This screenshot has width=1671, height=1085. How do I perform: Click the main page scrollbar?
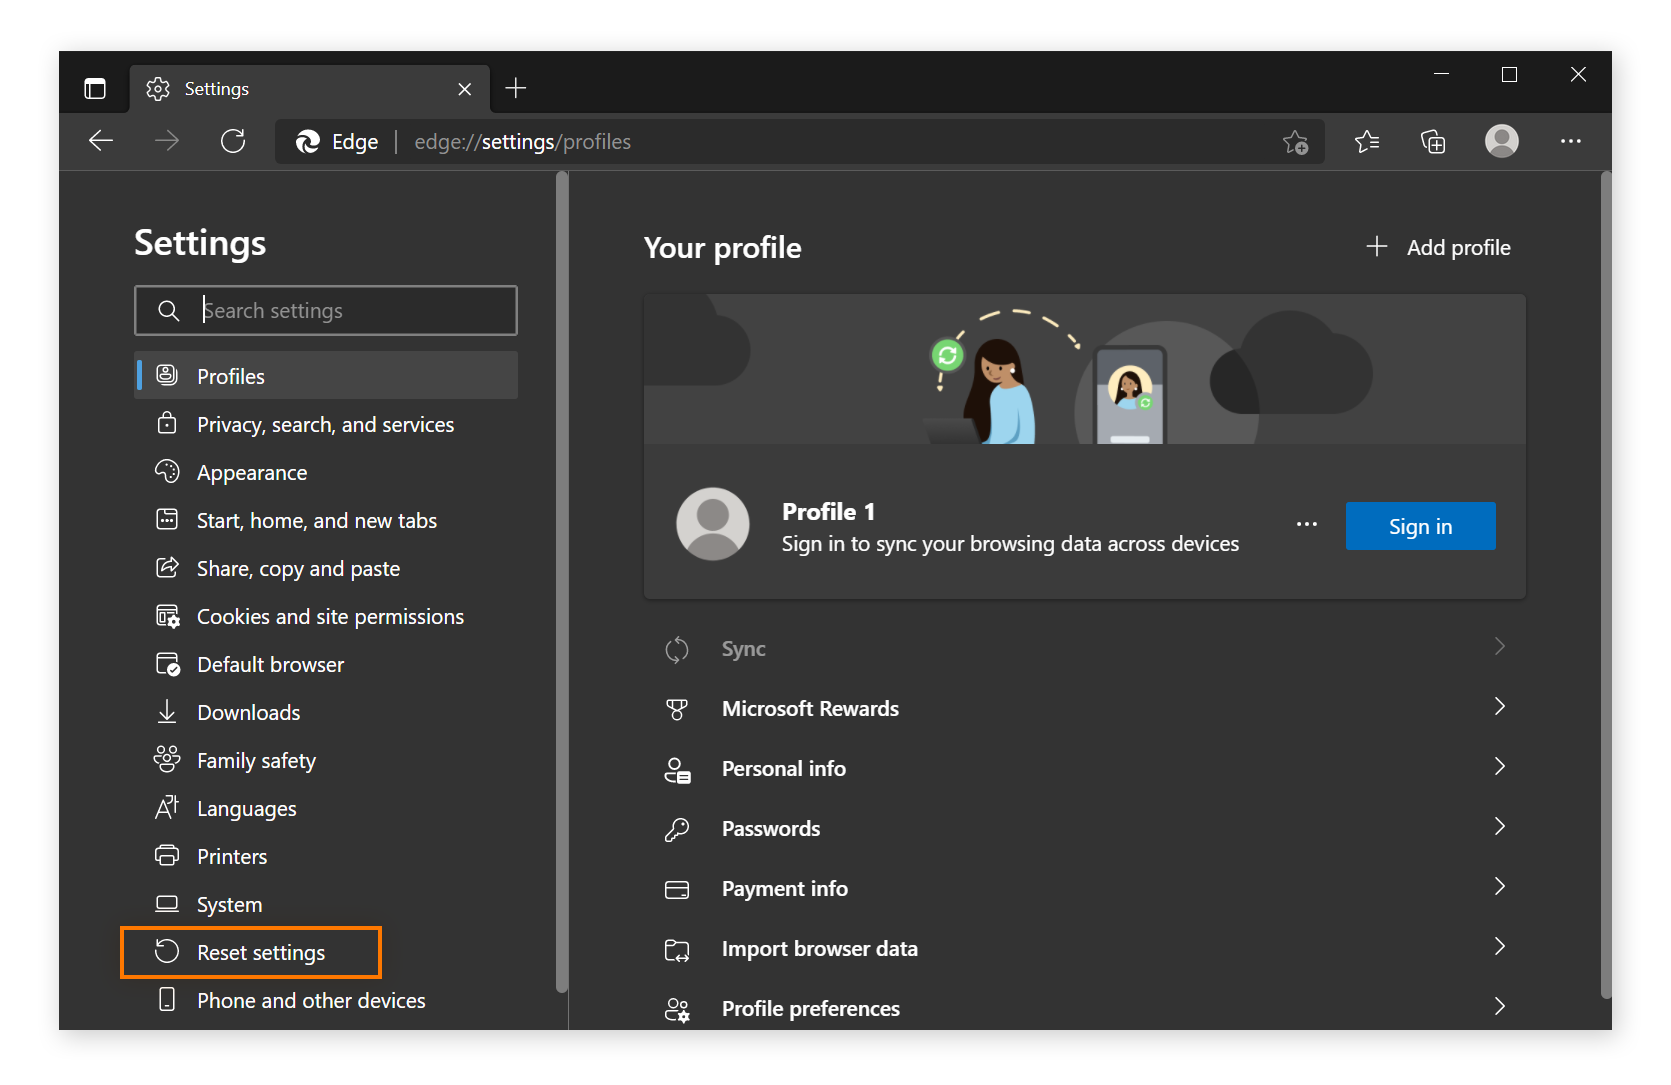click(1606, 586)
